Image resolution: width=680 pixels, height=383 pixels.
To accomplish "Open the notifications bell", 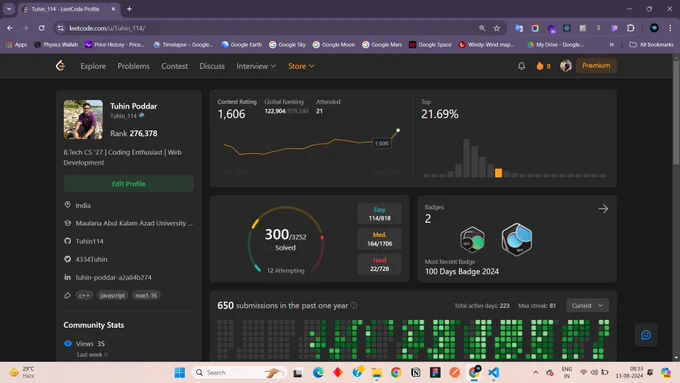I will tap(521, 66).
